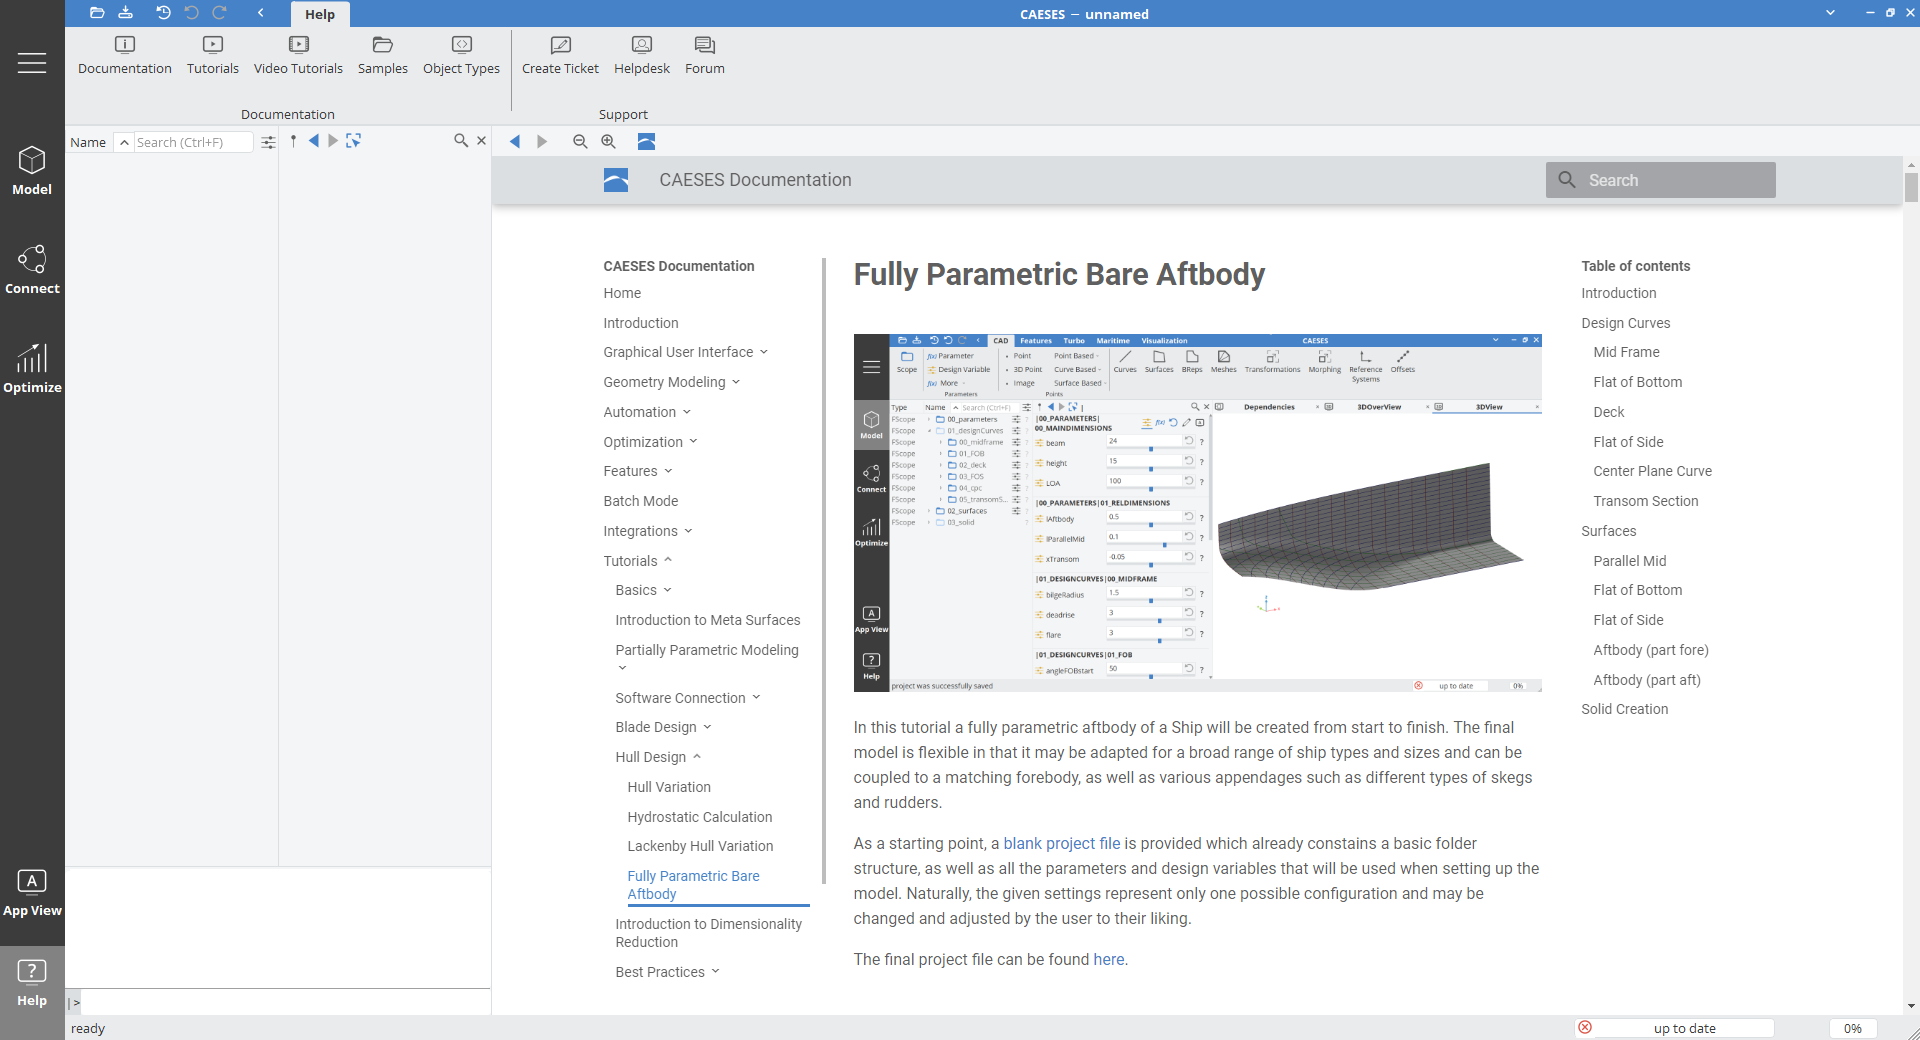Open Tutorials from the ribbon
Image resolution: width=1920 pixels, height=1040 pixels.
pos(213,55)
